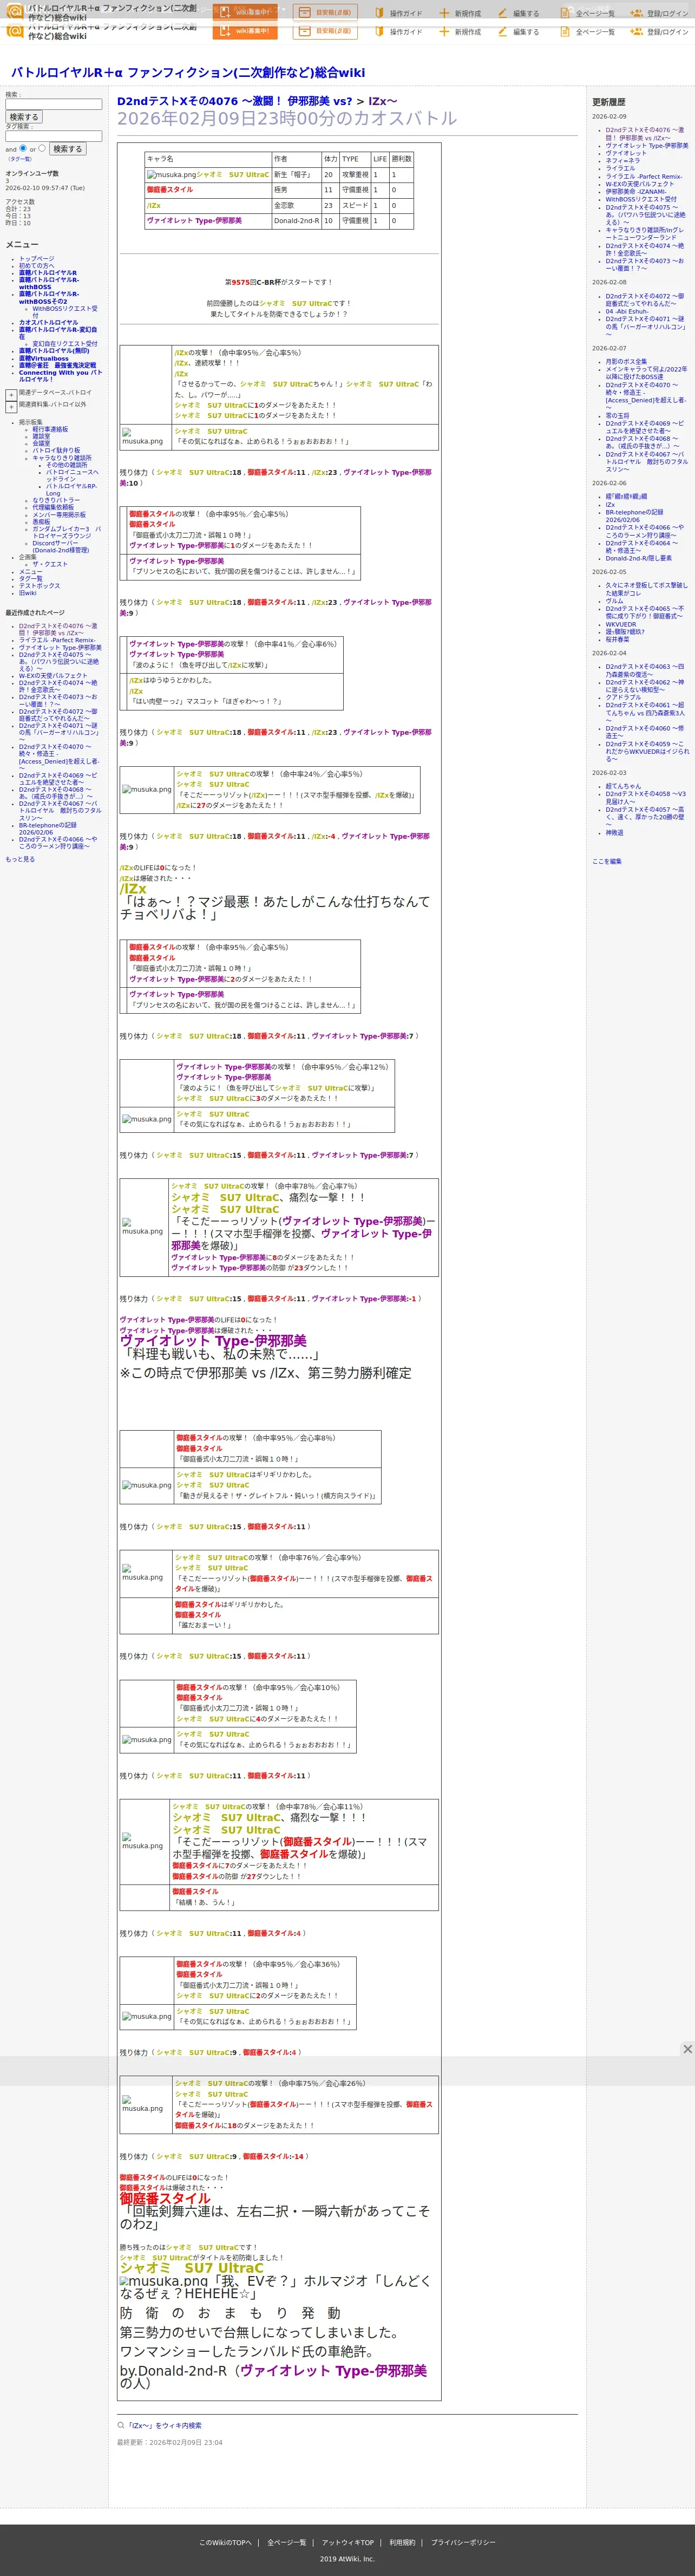Screen dimensions: 695x2576
Task: Open the site title バトルロイヤルR+α wiki link
Action: click(x=188, y=72)
